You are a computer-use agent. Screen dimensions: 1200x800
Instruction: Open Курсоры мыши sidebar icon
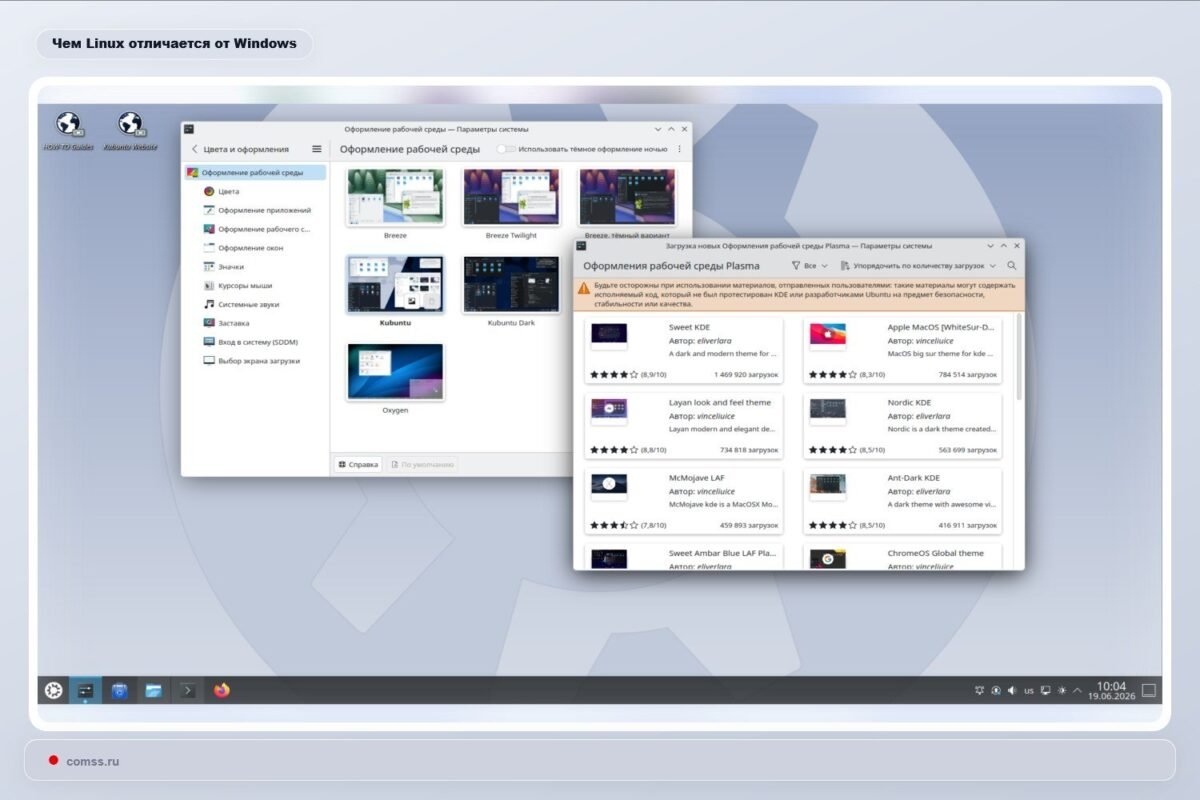coord(208,285)
